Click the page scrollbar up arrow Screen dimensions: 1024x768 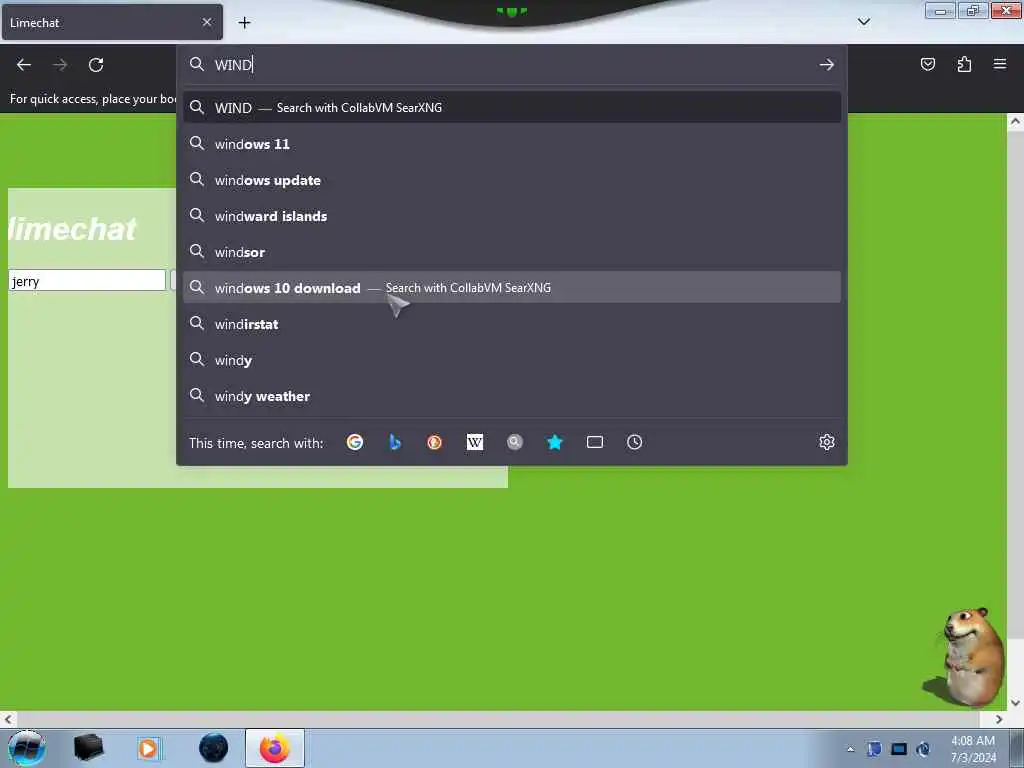[x=1015, y=121]
